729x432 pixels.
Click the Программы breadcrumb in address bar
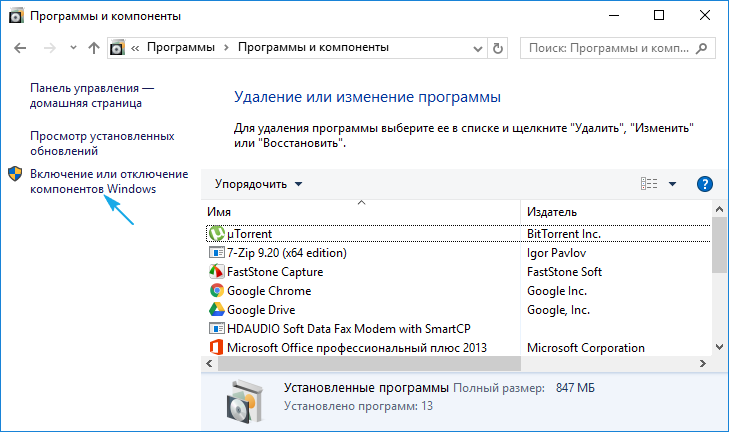pyautogui.click(x=188, y=48)
